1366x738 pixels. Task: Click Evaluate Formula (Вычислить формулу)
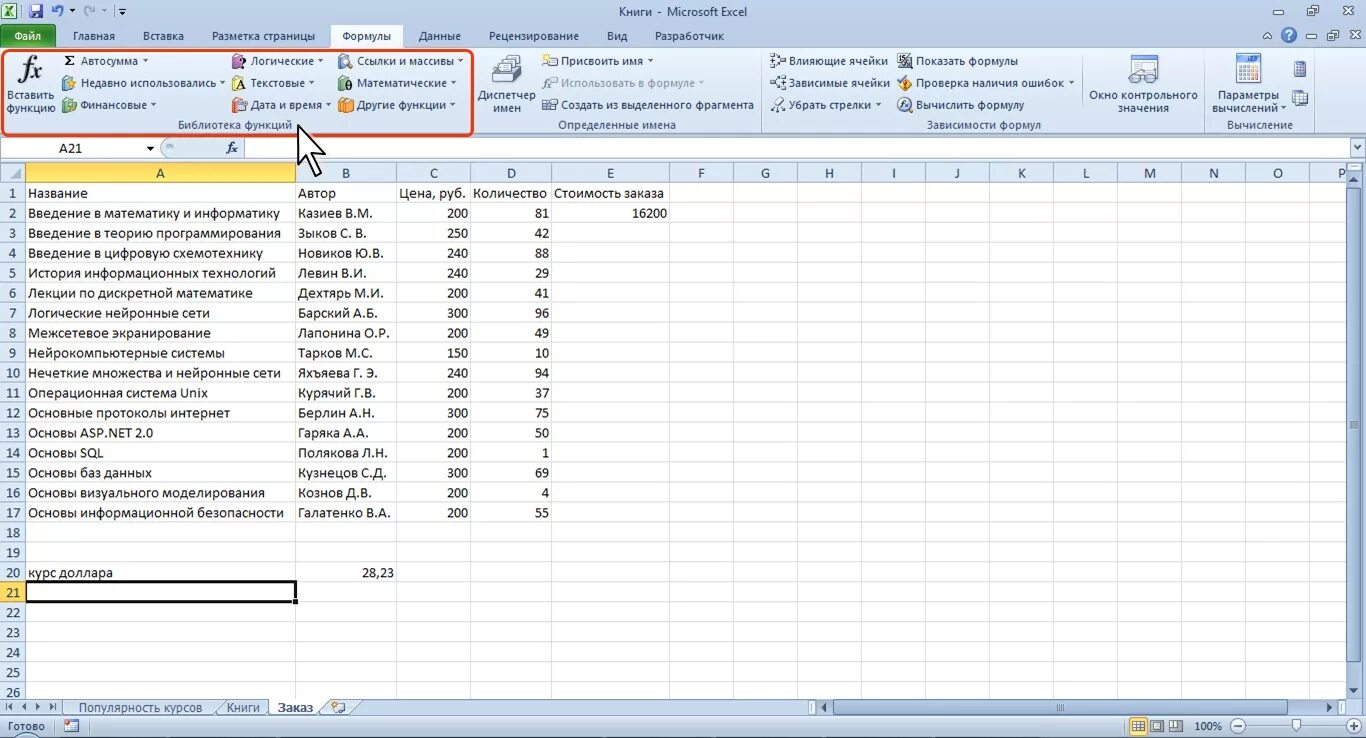click(961, 105)
